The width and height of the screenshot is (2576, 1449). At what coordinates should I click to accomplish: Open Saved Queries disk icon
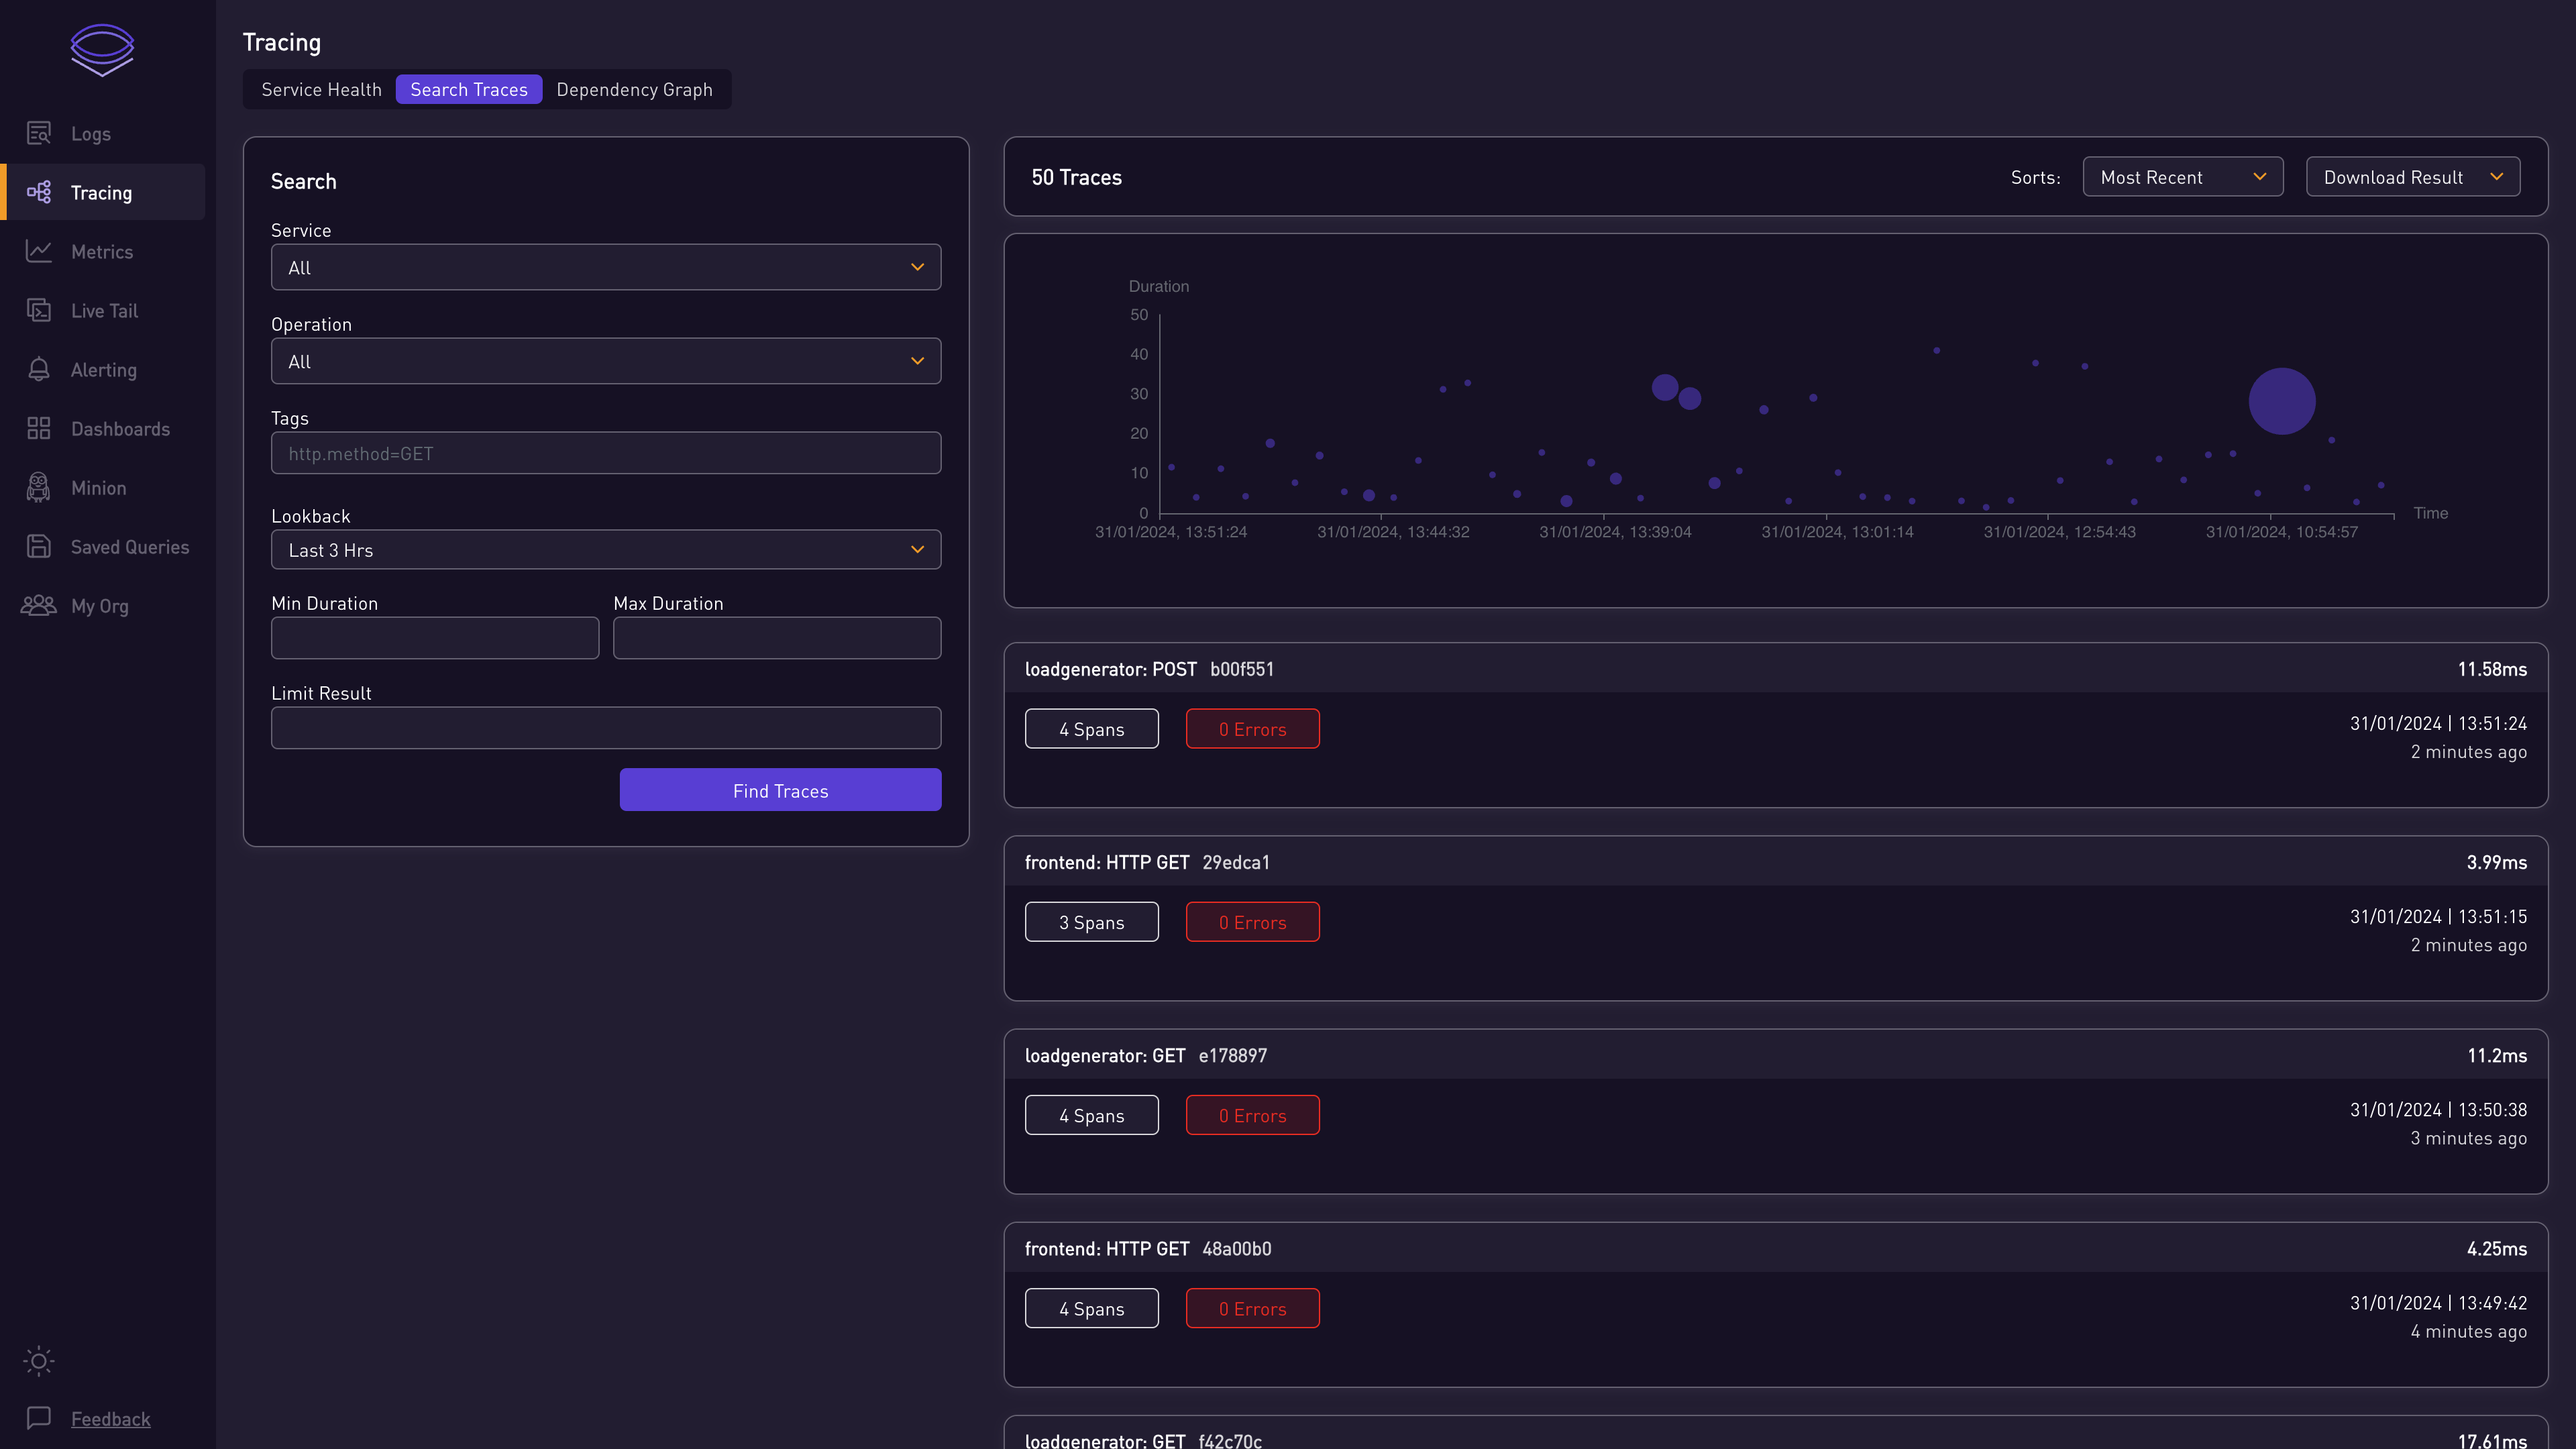[x=39, y=546]
